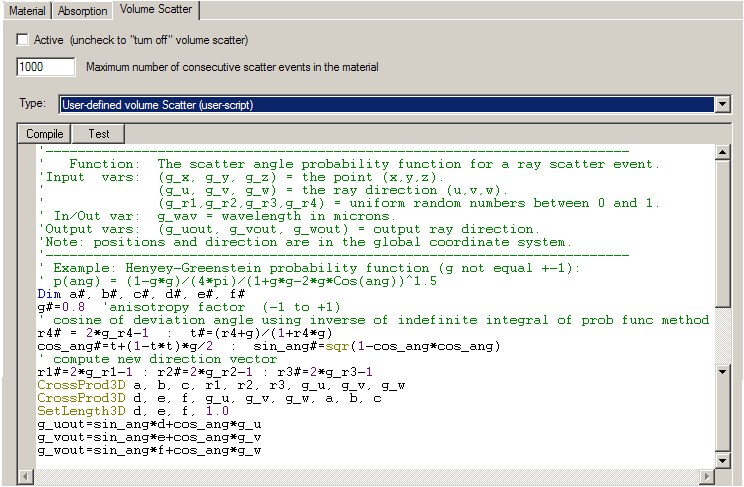The image size is (744, 487).
Task: Click the CrossProd3D a, b, c line
Action: tap(200, 385)
